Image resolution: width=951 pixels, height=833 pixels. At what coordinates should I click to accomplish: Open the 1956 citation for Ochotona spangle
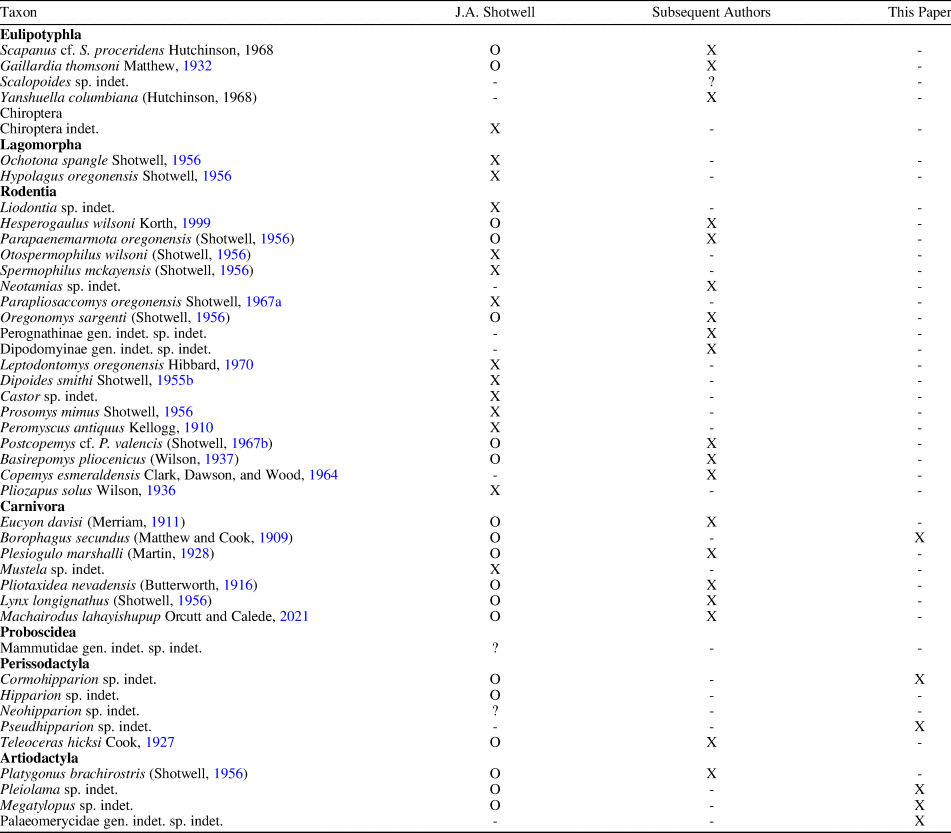186,160
